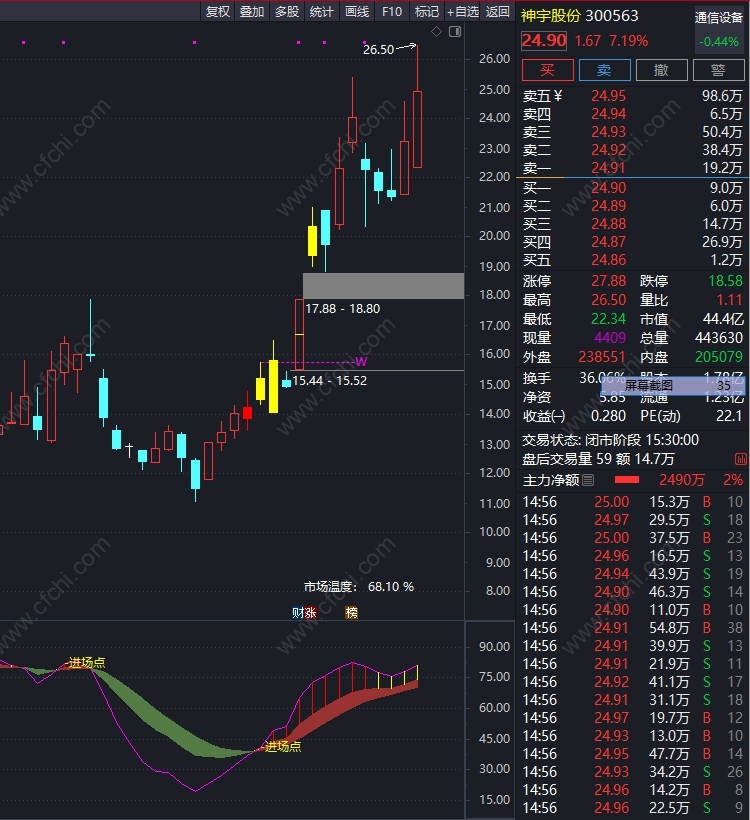The width and height of the screenshot is (750, 820).
Task: Select the upper 进场点 marker in indicator panel
Action: 87,663
